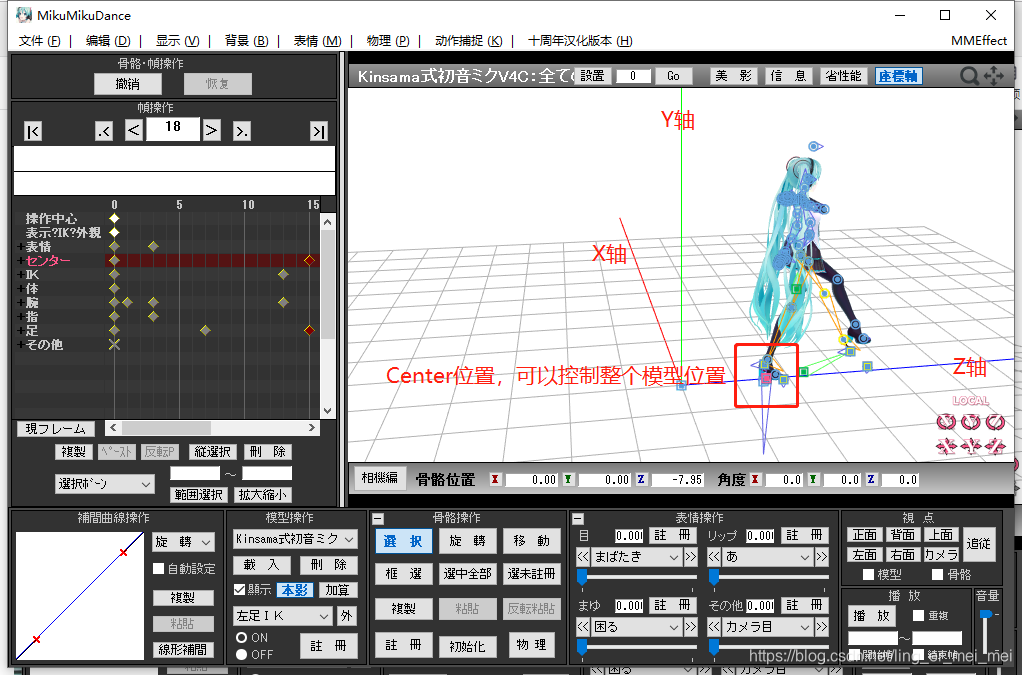Jump to the last frame button
Screen dimensions: 1022x675
tap(319, 132)
